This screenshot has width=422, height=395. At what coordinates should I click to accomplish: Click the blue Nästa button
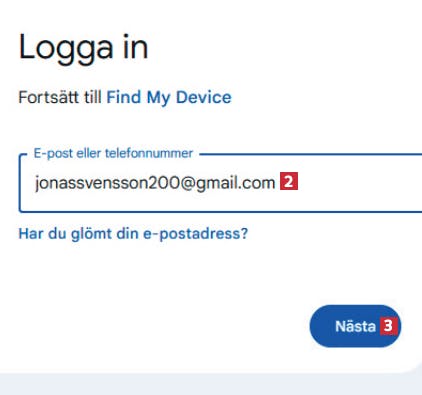355,326
